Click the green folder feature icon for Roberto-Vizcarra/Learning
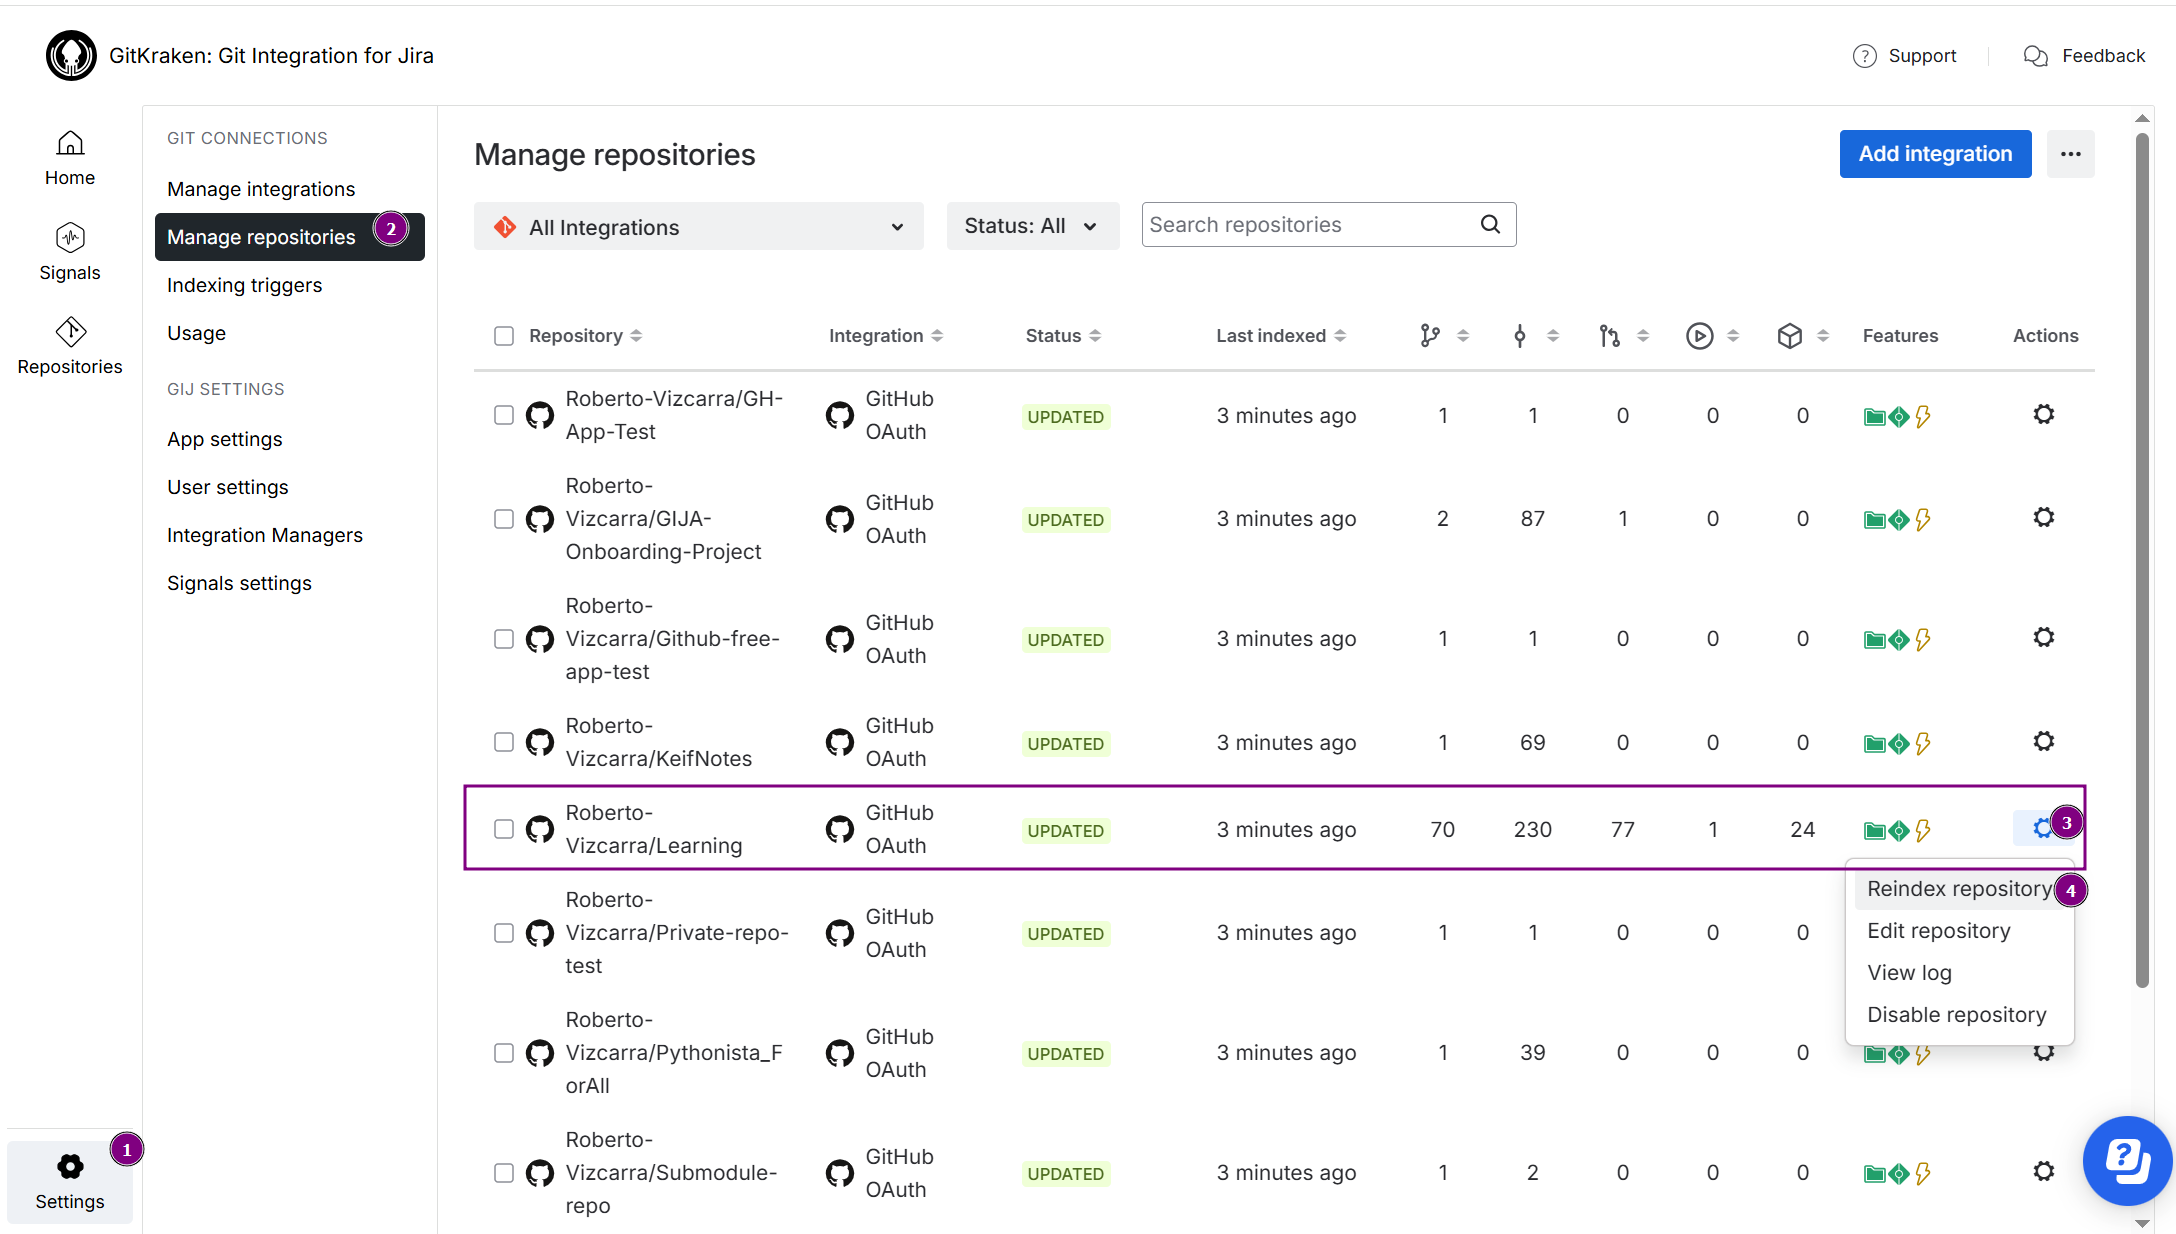 point(1874,830)
